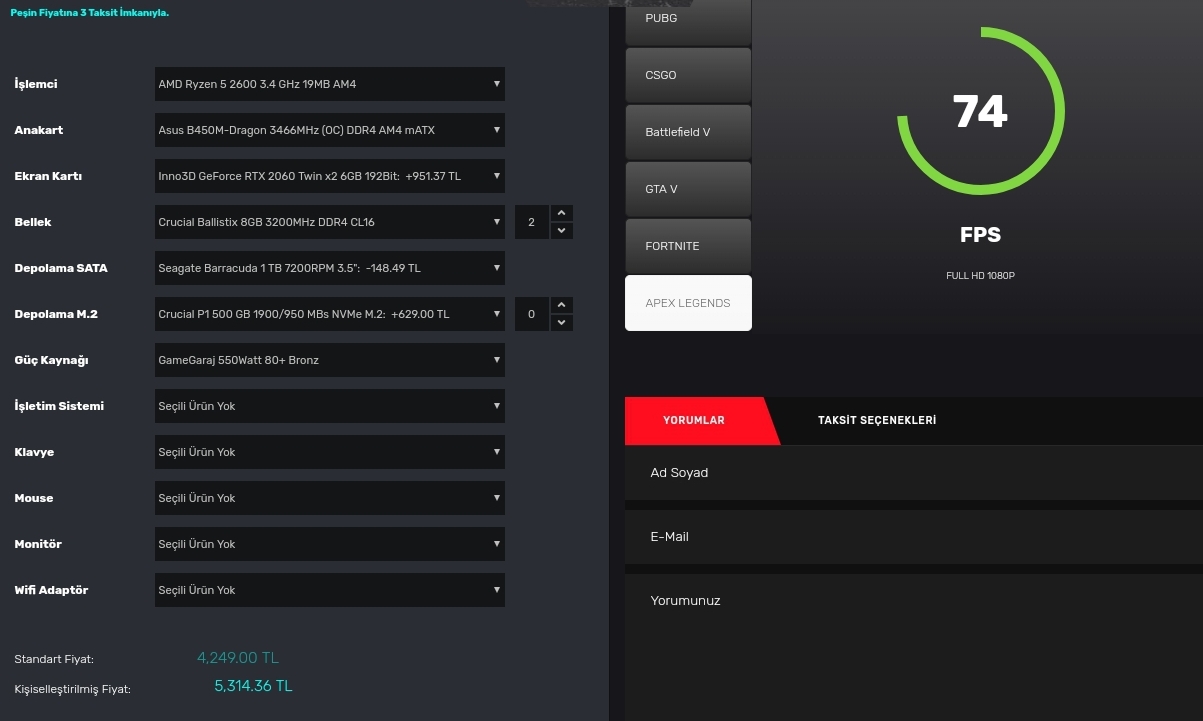Expand the Anakart motherboard dropdown
This screenshot has width=1203, height=721.
coord(329,130)
